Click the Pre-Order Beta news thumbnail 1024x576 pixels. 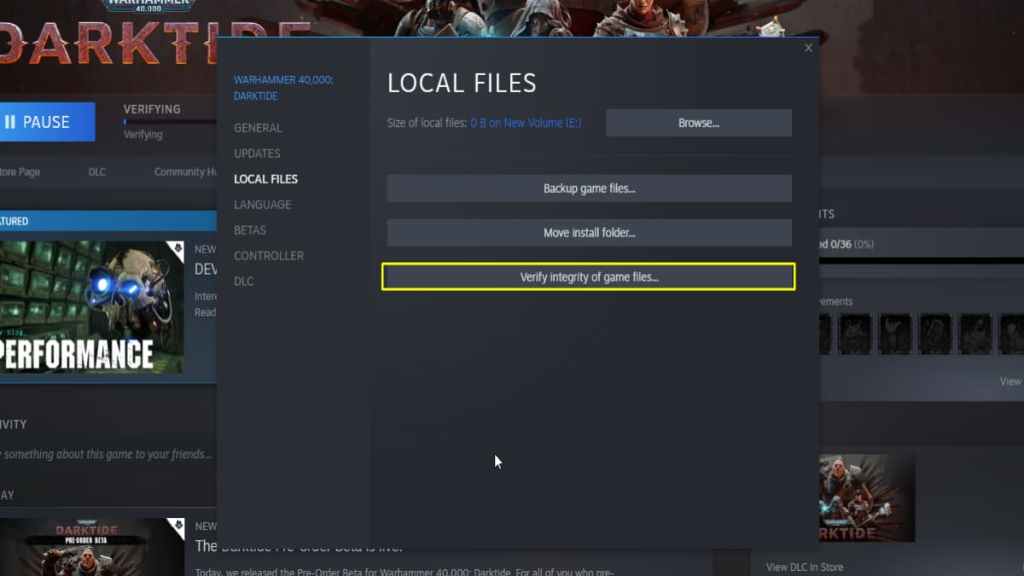pos(91,547)
